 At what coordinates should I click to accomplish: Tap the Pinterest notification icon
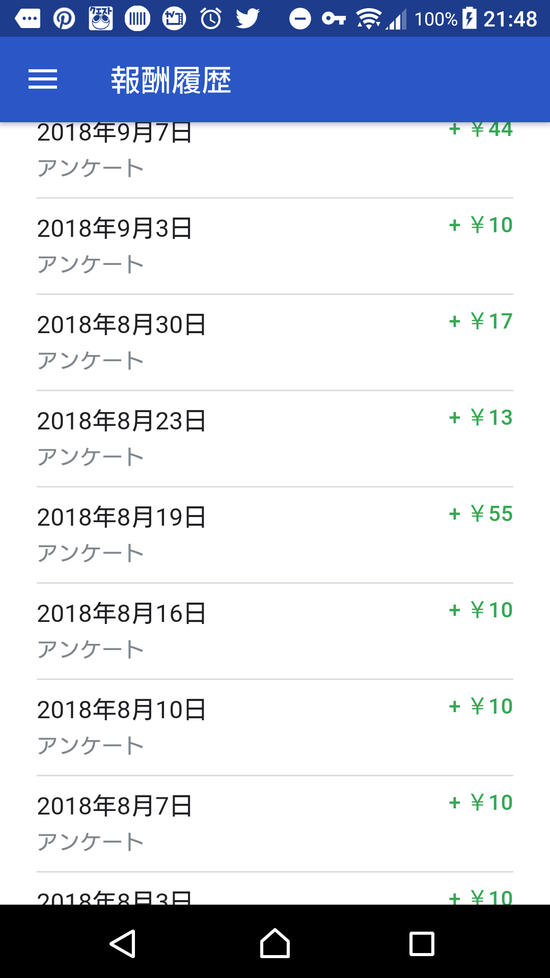click(64, 19)
